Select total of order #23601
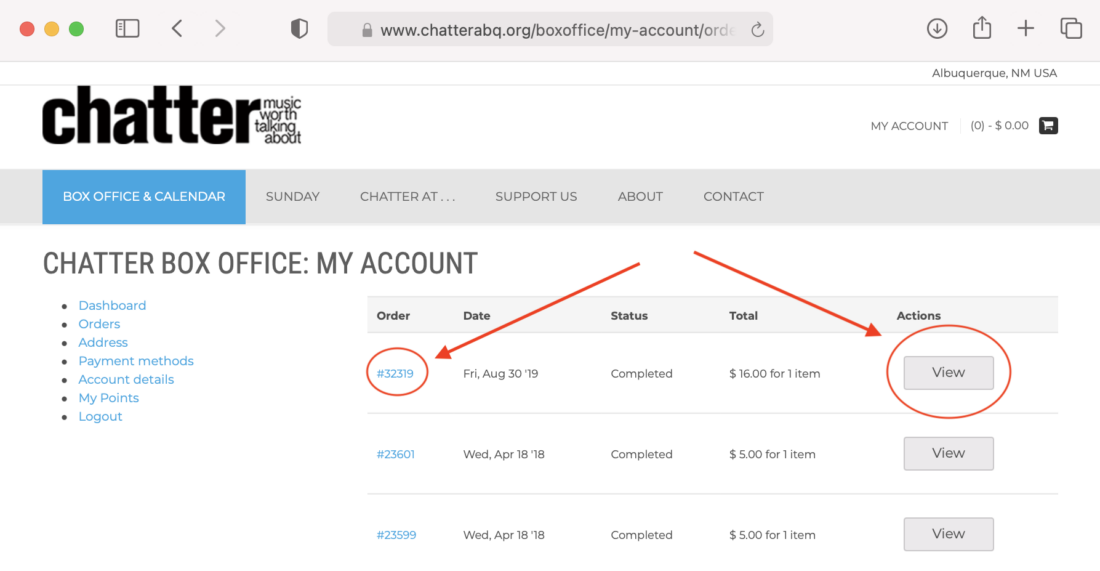Image resolution: width=1100 pixels, height=571 pixels. tap(772, 455)
